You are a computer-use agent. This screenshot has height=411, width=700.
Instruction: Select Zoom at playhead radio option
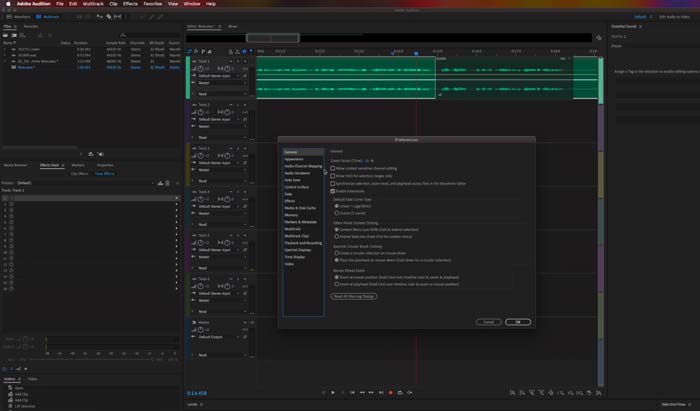pyautogui.click(x=337, y=284)
